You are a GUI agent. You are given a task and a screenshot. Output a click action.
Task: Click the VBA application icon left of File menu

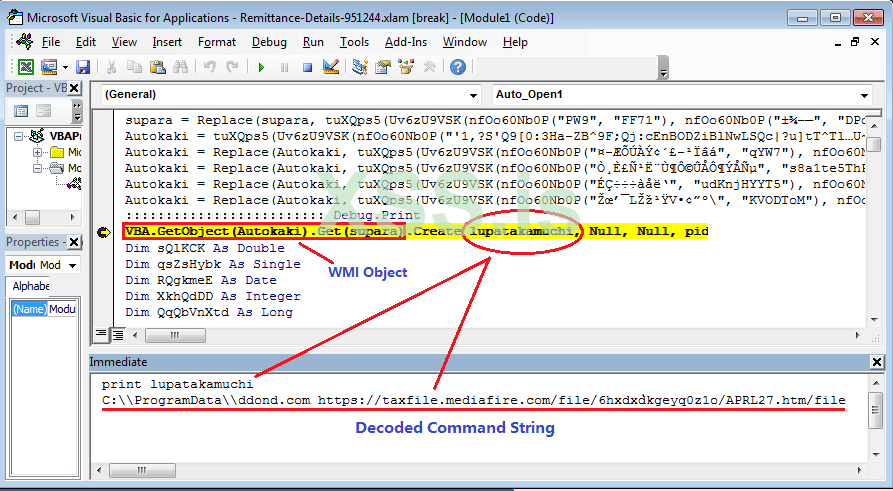24,42
